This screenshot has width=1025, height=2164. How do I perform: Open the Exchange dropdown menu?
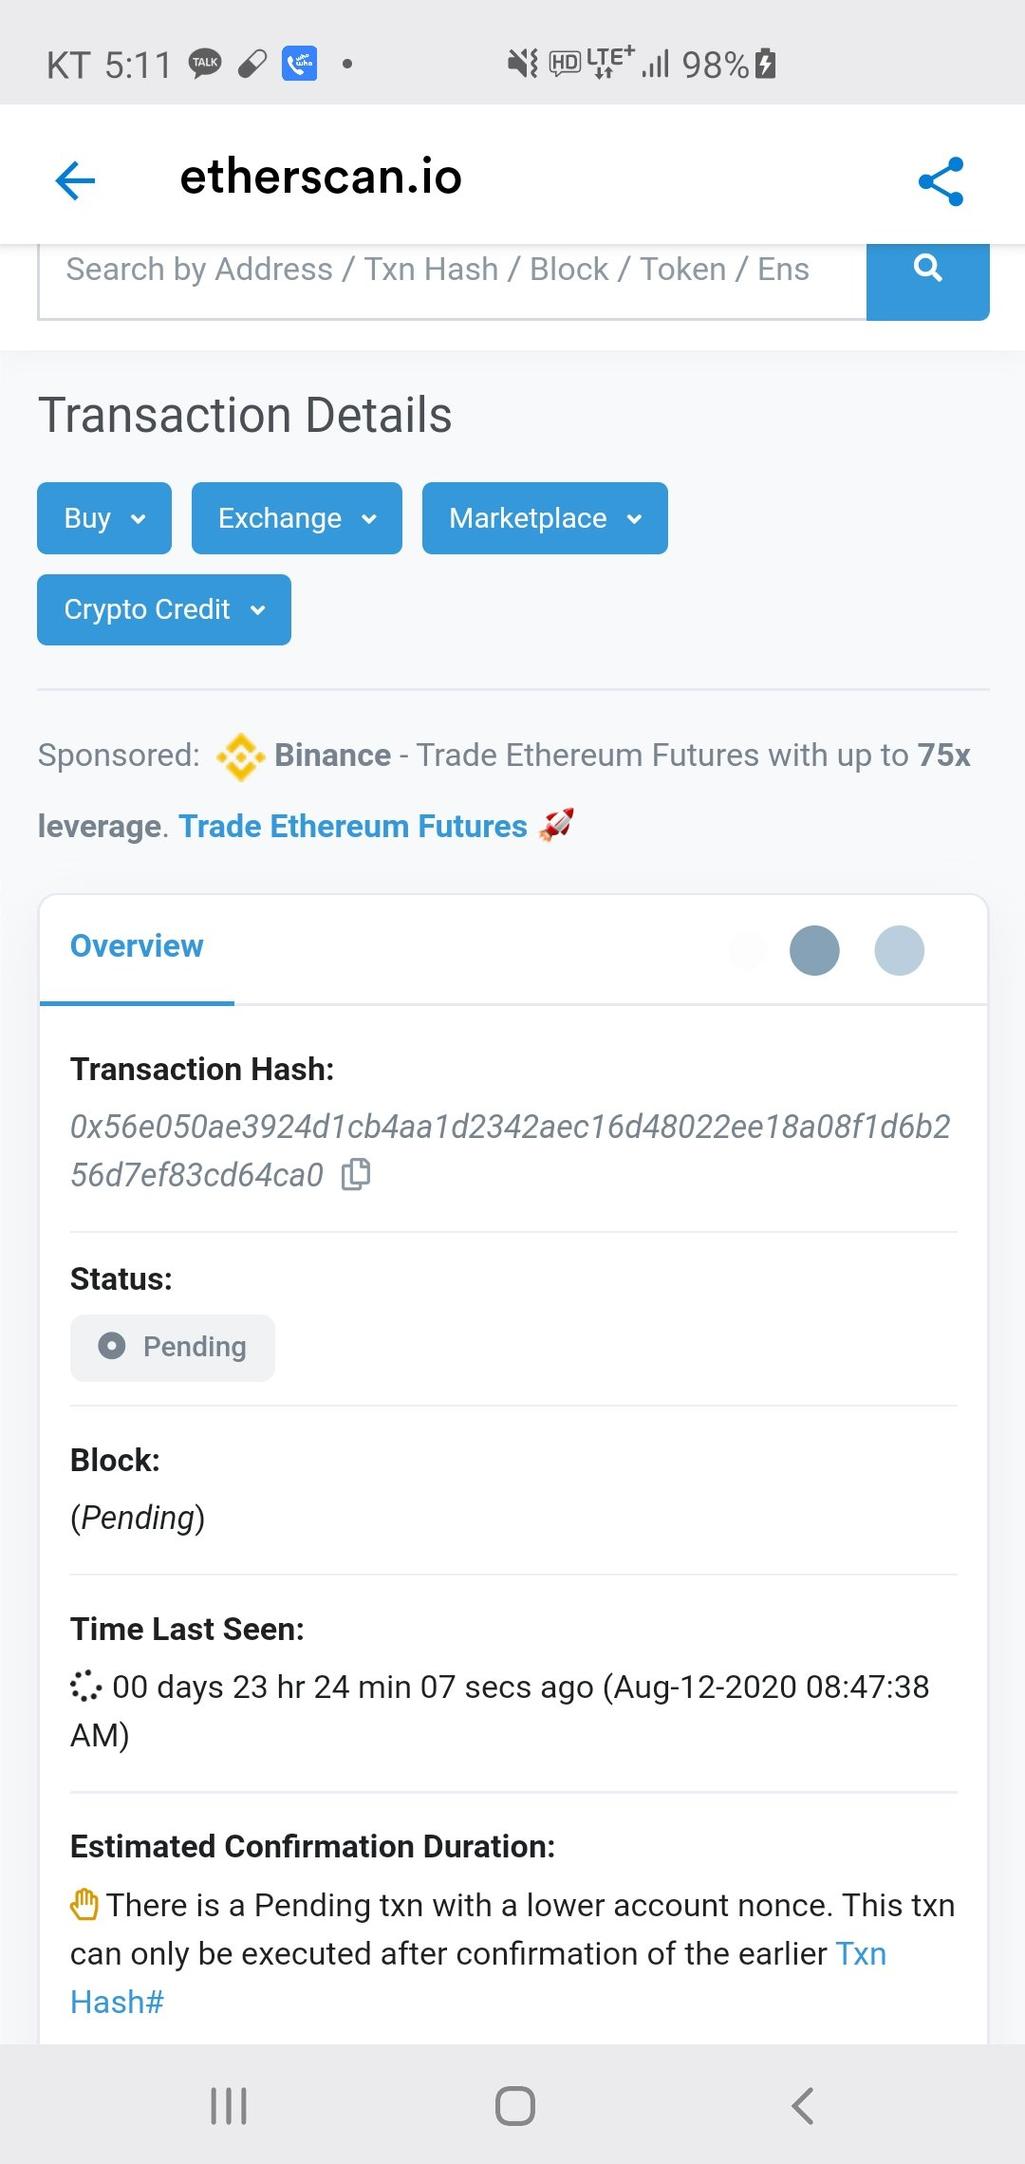tap(297, 518)
